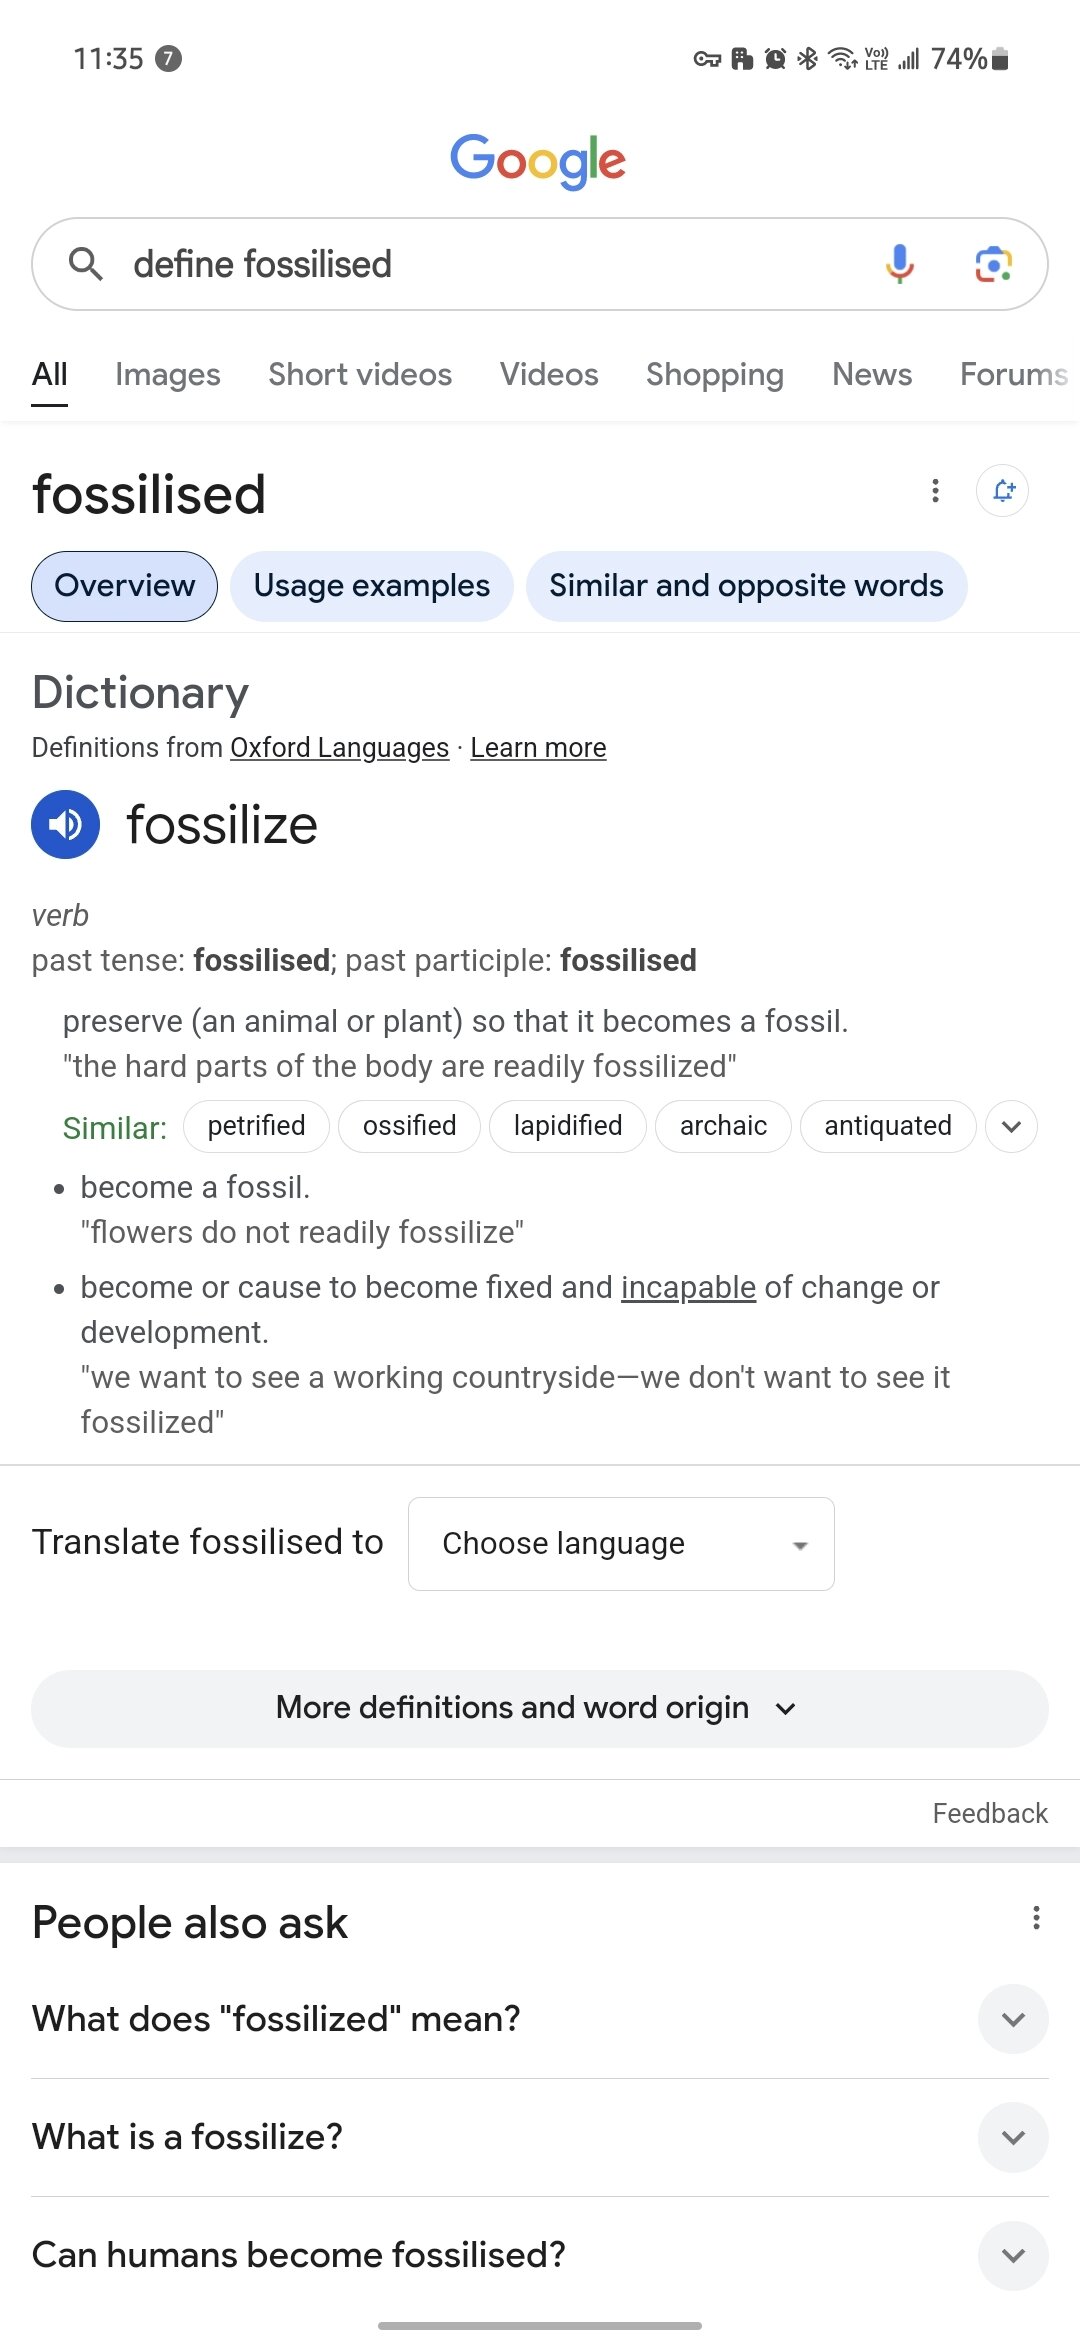Open the fossilised card options menu
This screenshot has width=1080, height=2340.
[x=935, y=491]
